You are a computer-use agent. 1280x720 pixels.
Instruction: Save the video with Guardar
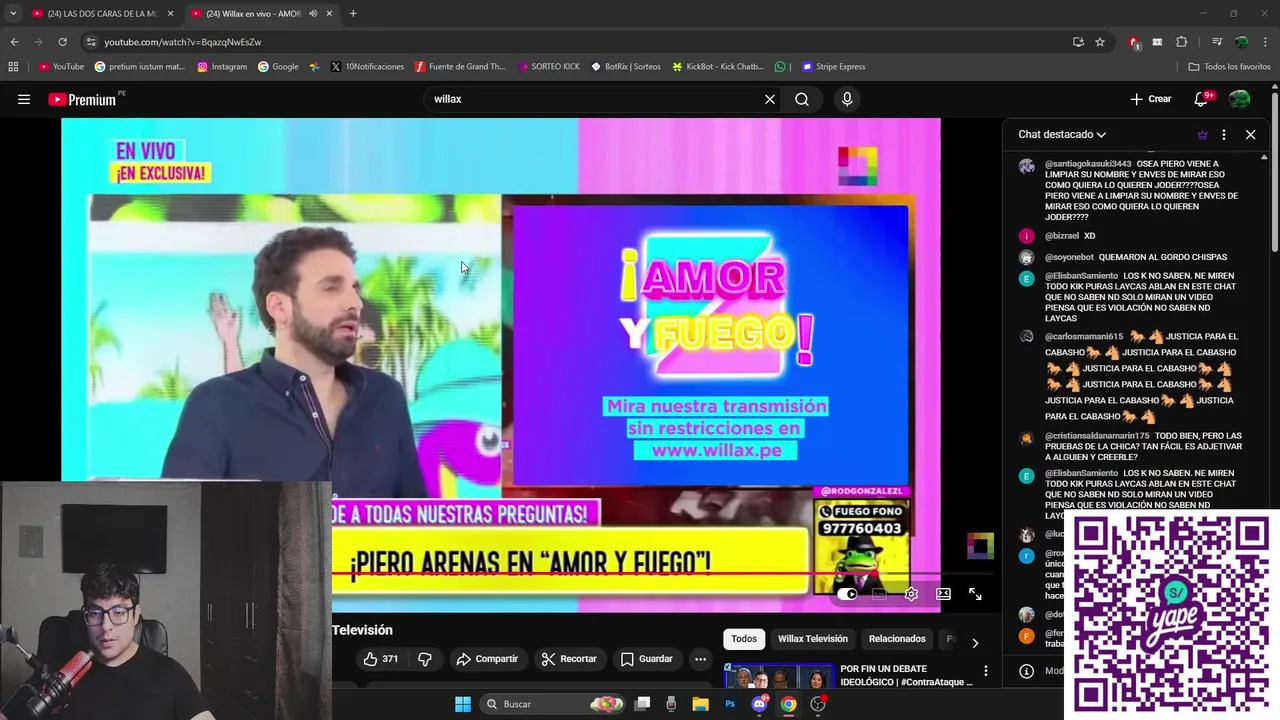click(x=646, y=659)
